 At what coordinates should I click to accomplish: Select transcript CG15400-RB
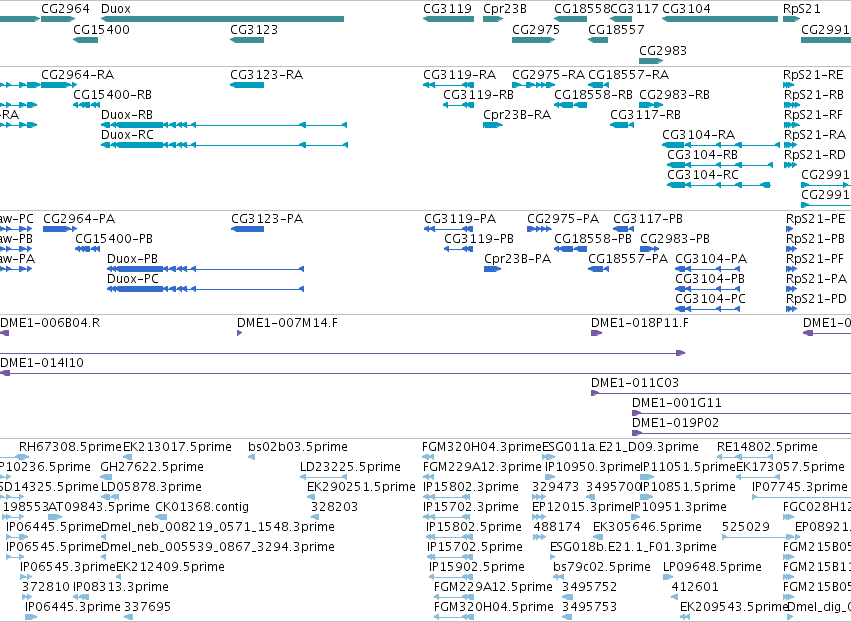[86, 105]
